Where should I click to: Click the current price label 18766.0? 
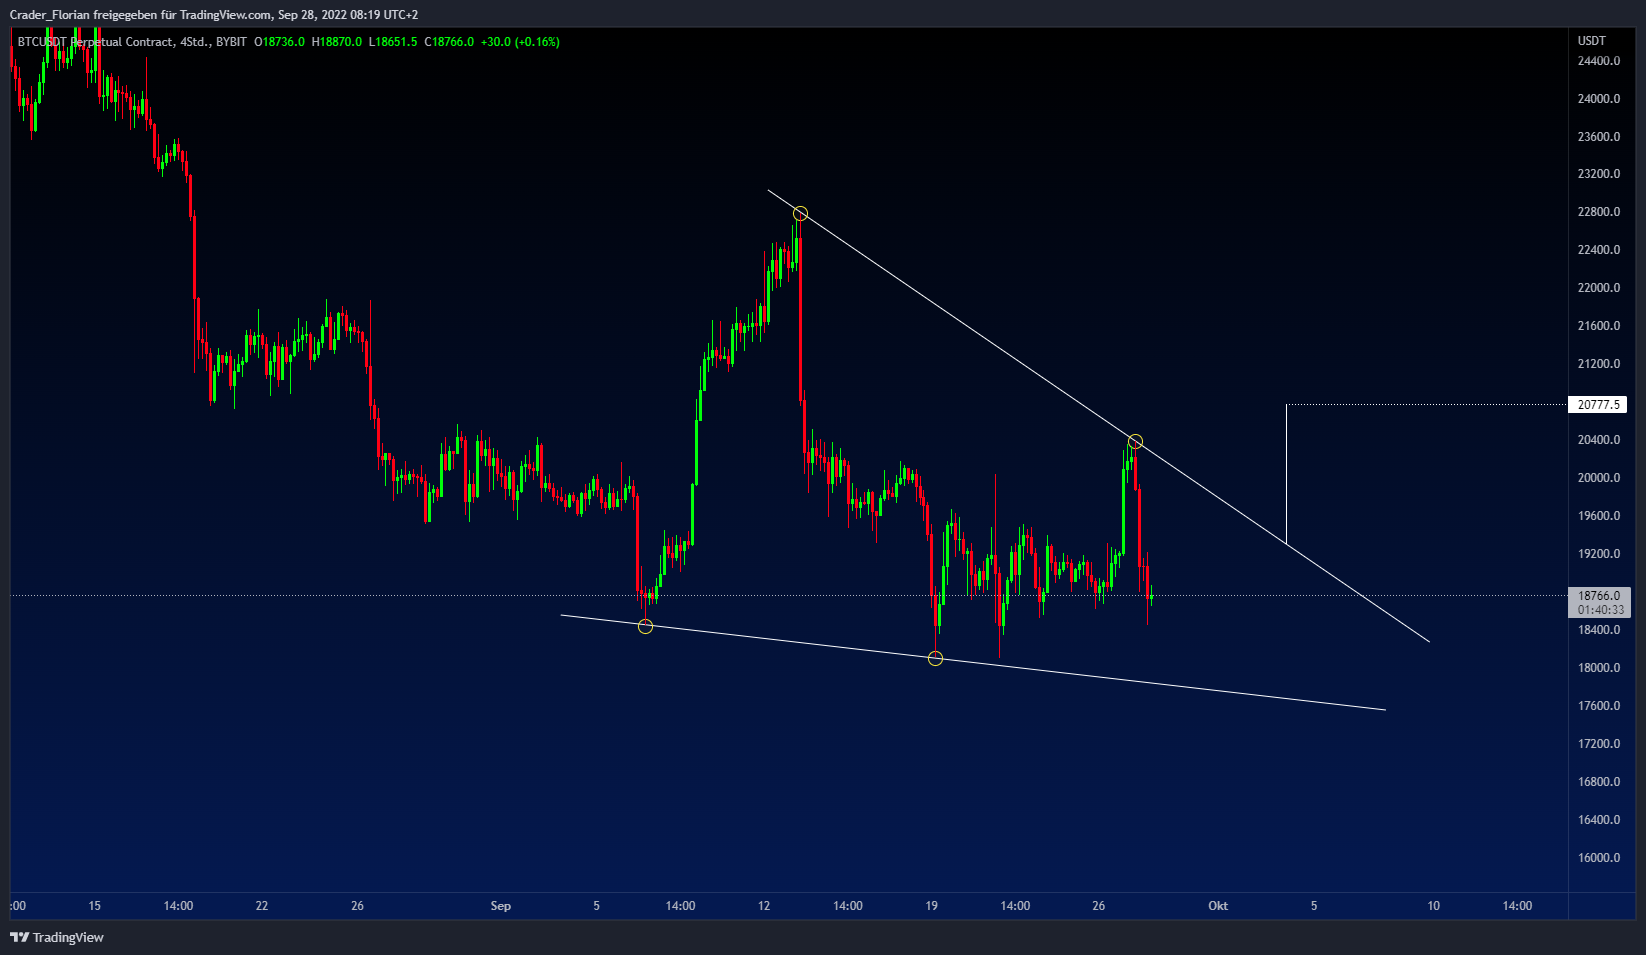1599,595
